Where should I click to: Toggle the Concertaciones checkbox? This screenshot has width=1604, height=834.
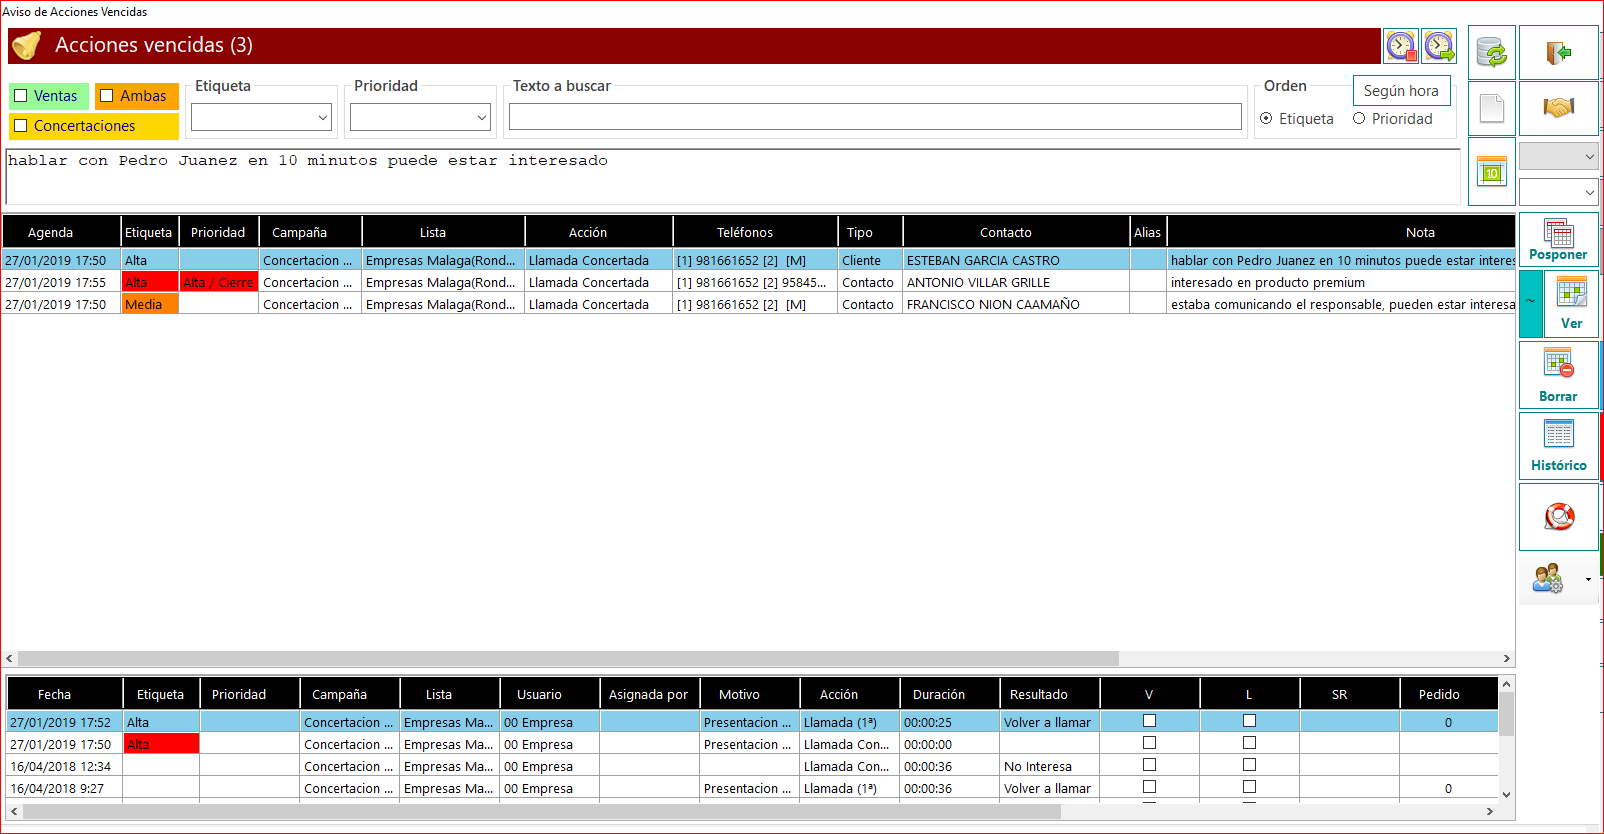[x=21, y=126]
